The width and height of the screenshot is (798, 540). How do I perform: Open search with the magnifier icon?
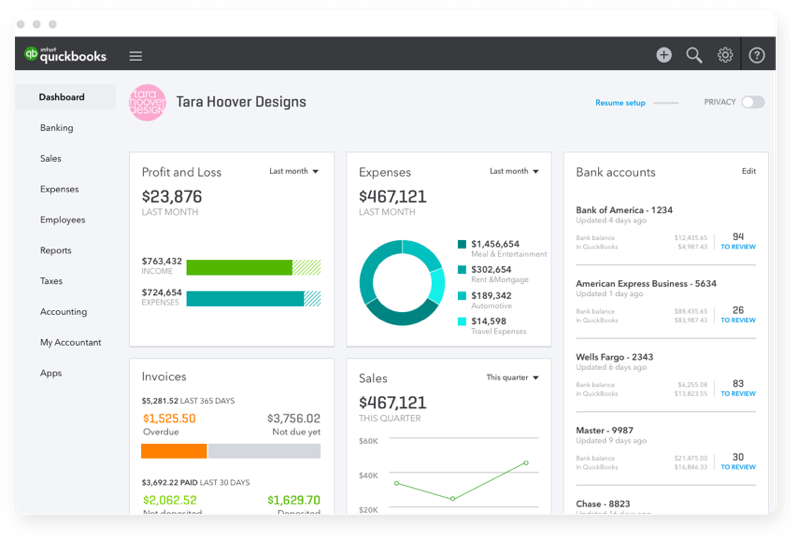point(694,55)
